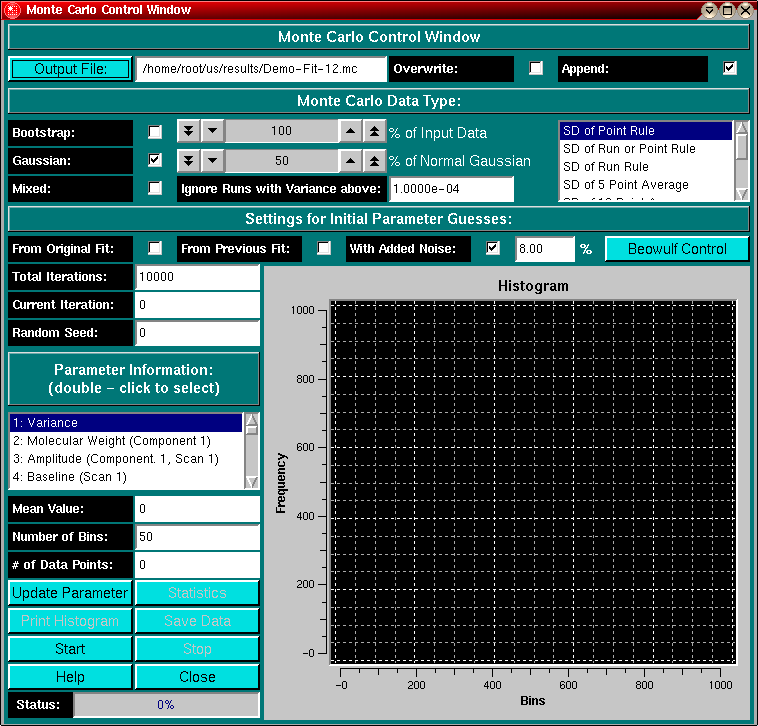Click the Bootstrap percent slider showing 100
The image size is (758, 726).
pos(281,132)
